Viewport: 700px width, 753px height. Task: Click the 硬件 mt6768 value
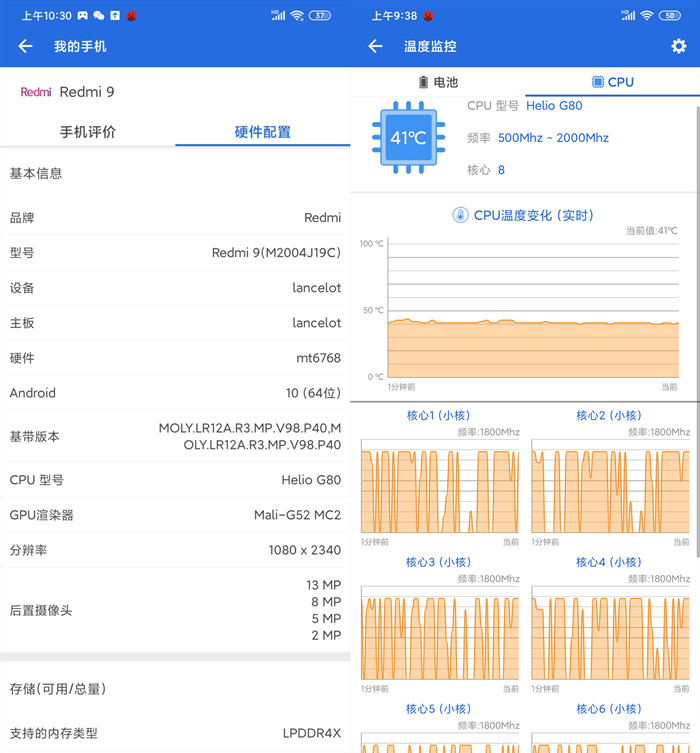tap(318, 358)
